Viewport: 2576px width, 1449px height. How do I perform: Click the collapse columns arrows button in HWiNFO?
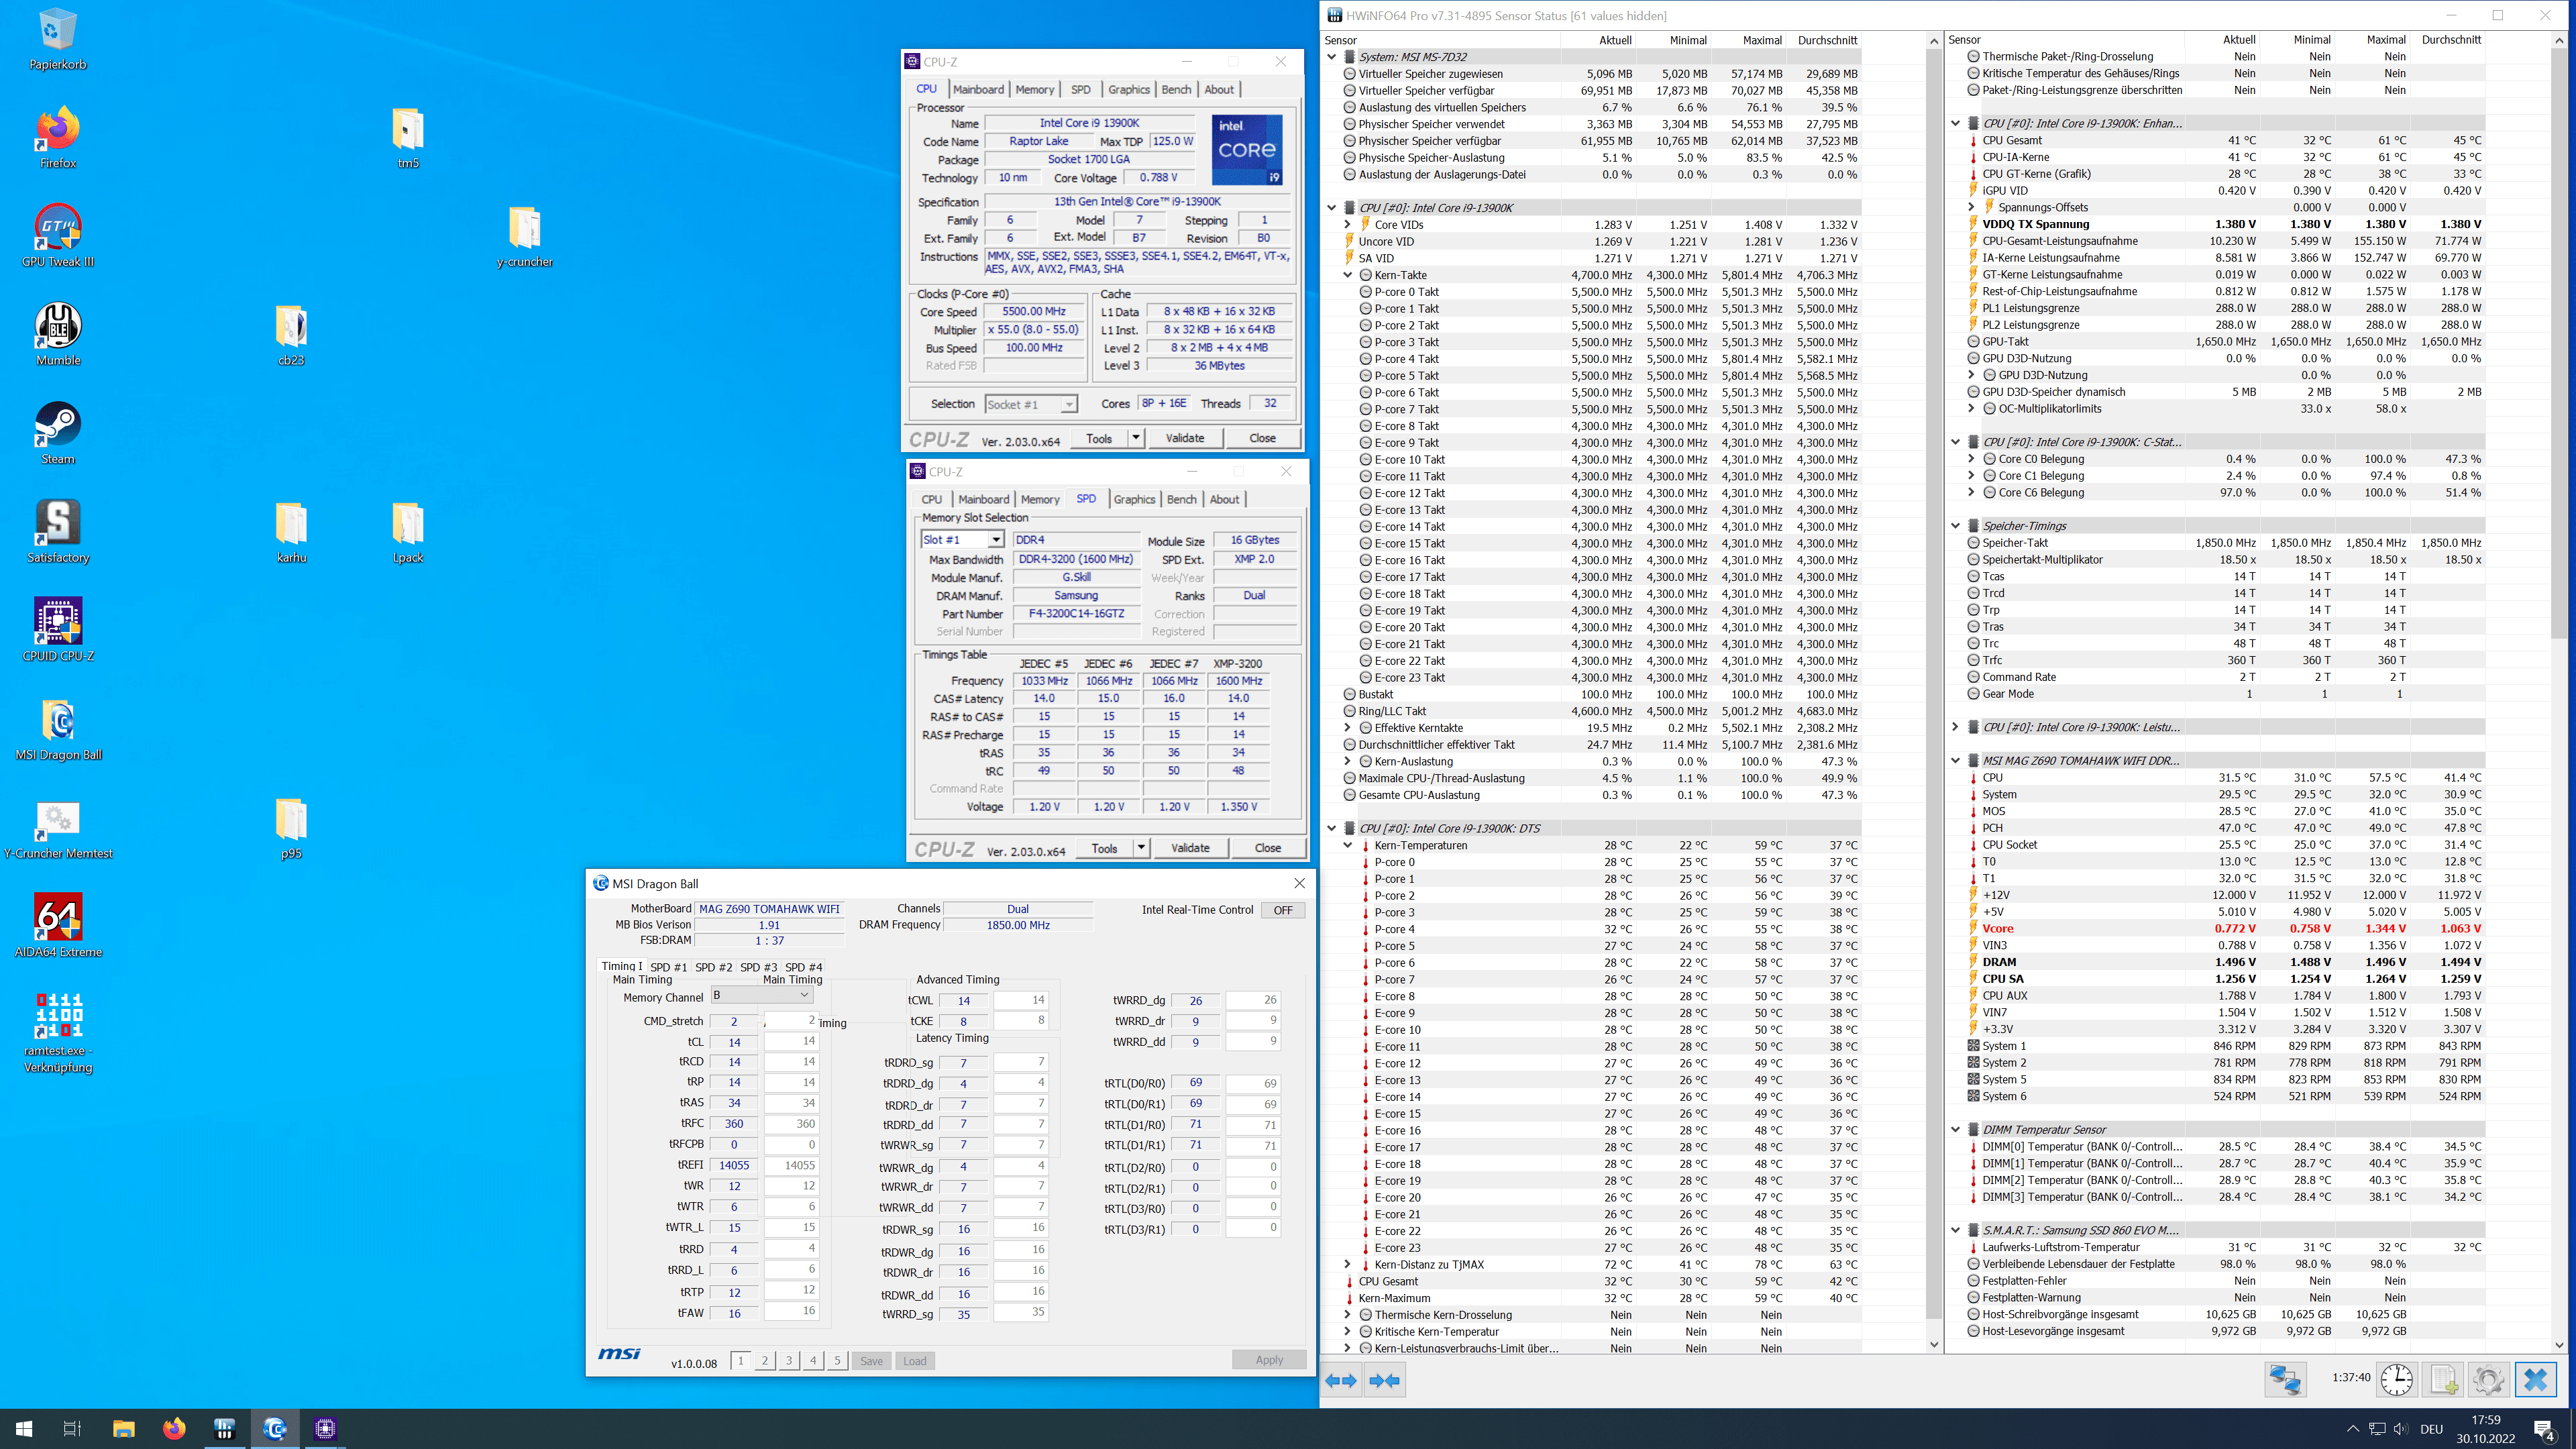coord(1385,1381)
